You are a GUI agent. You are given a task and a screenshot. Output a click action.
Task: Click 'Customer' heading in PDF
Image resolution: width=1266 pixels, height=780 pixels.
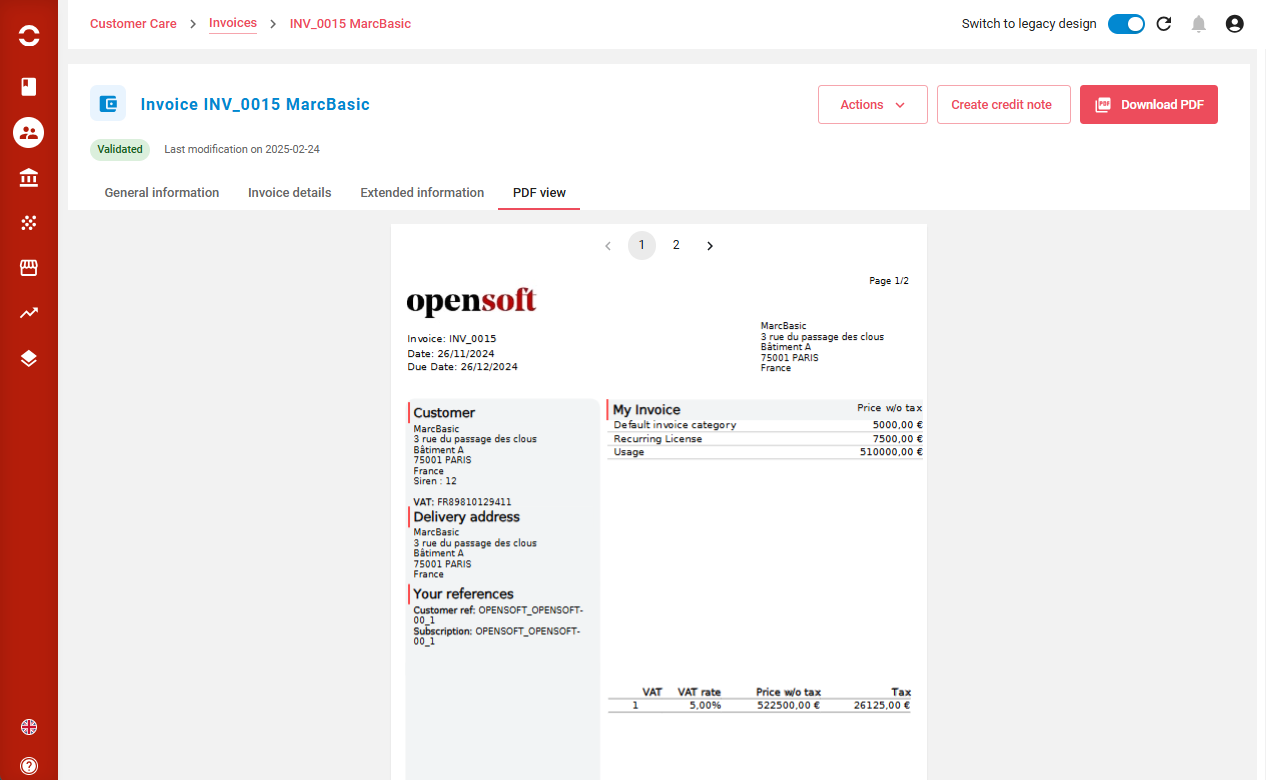point(444,413)
